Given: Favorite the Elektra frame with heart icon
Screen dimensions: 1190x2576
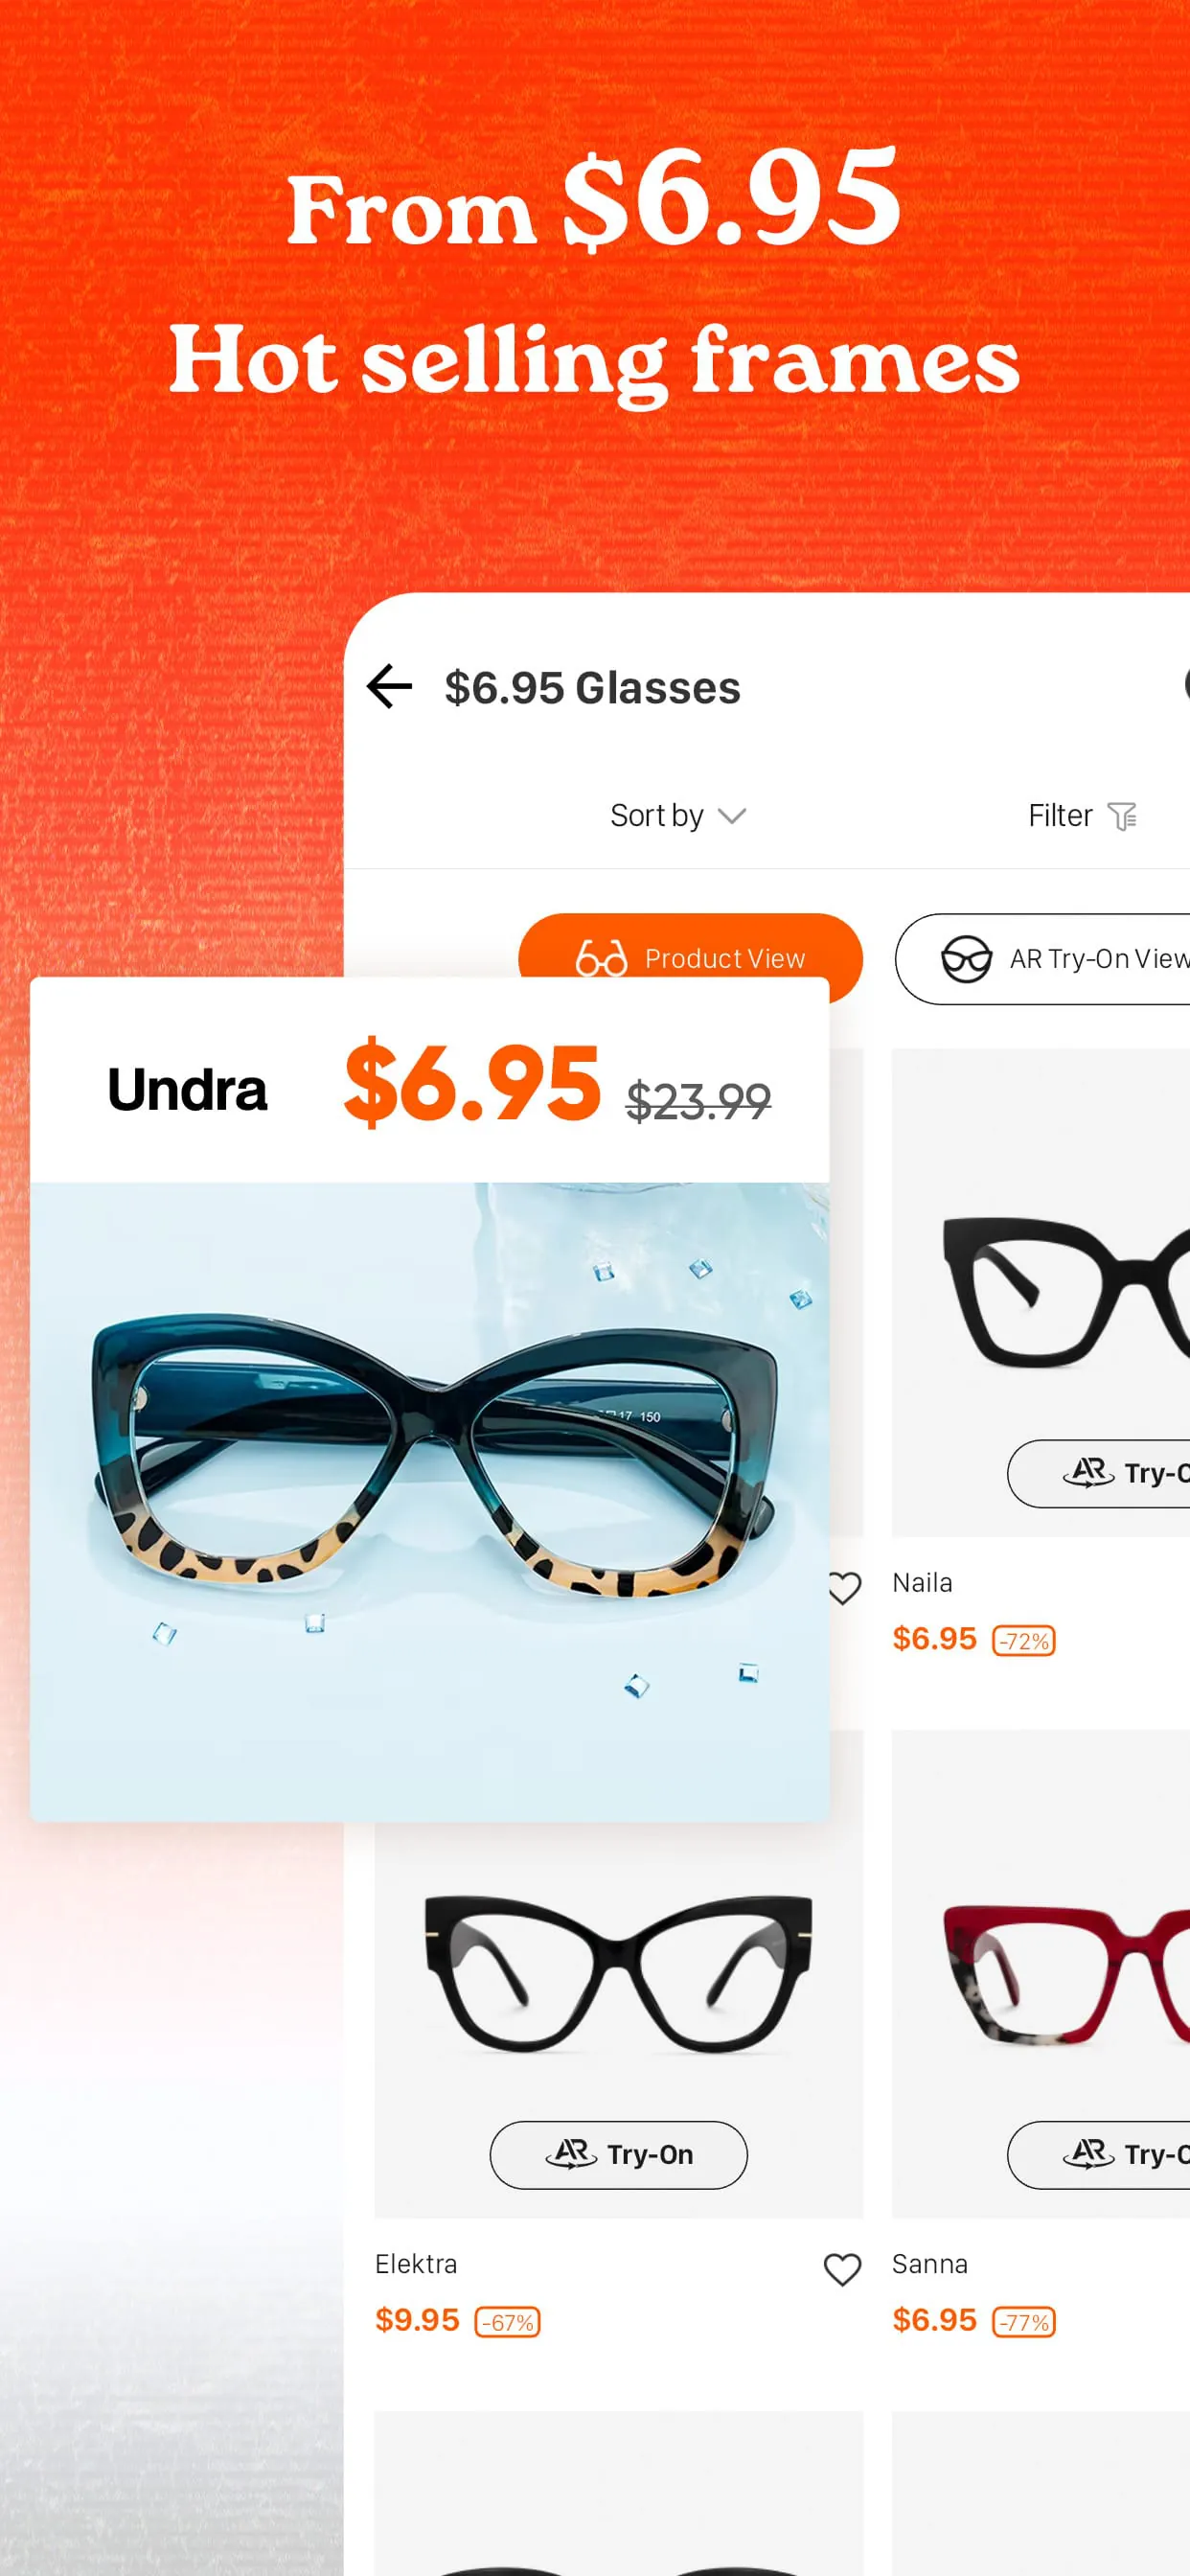Looking at the screenshot, I should click(842, 2269).
